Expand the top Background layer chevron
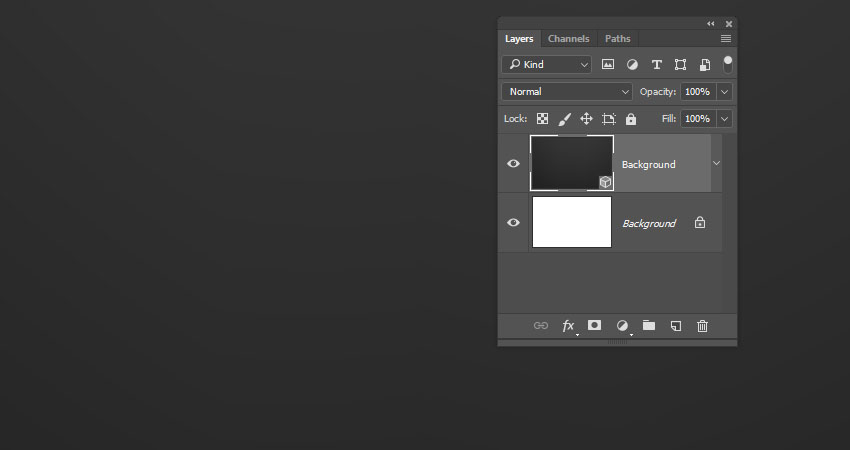 point(716,163)
